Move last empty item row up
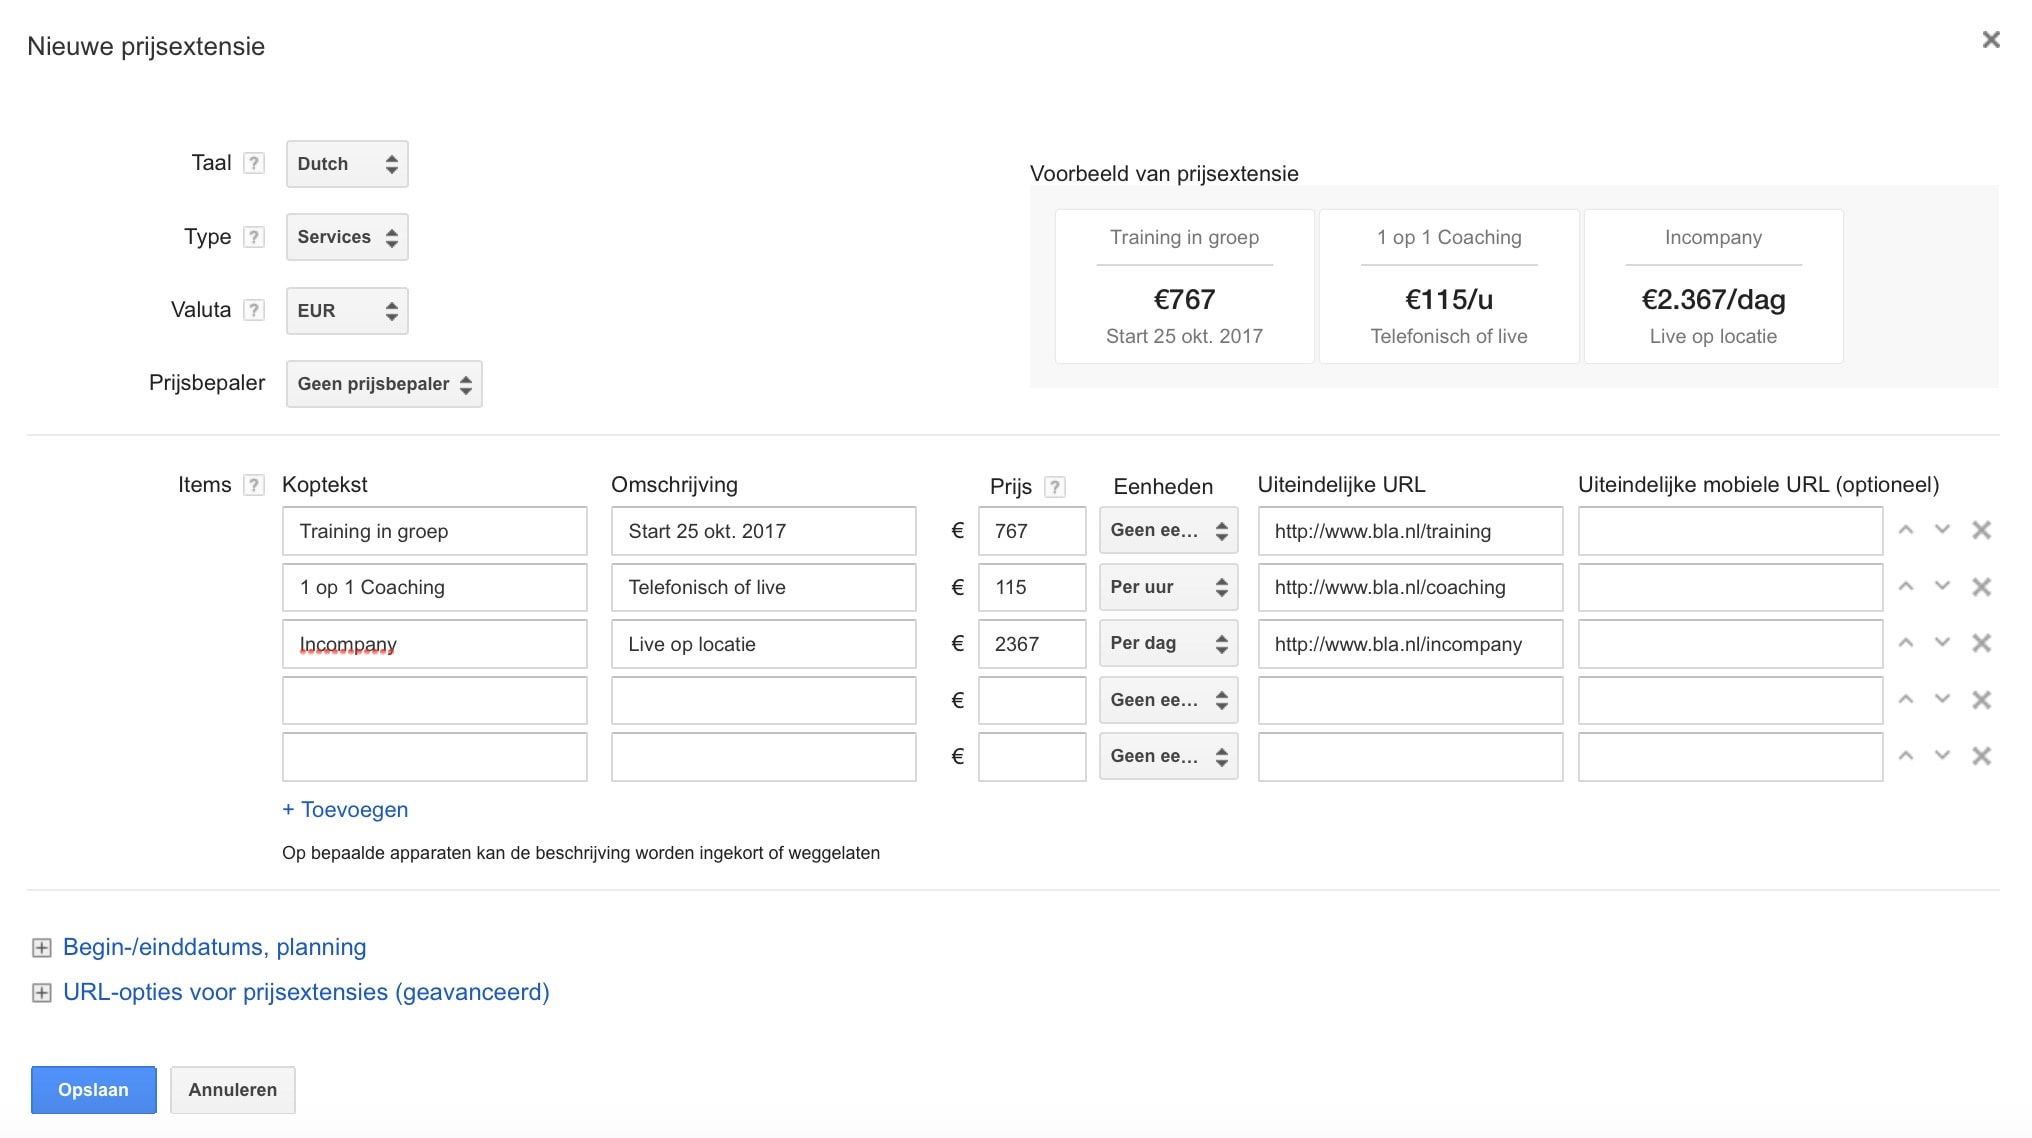This screenshot has width=2032, height=1138. click(x=1906, y=756)
